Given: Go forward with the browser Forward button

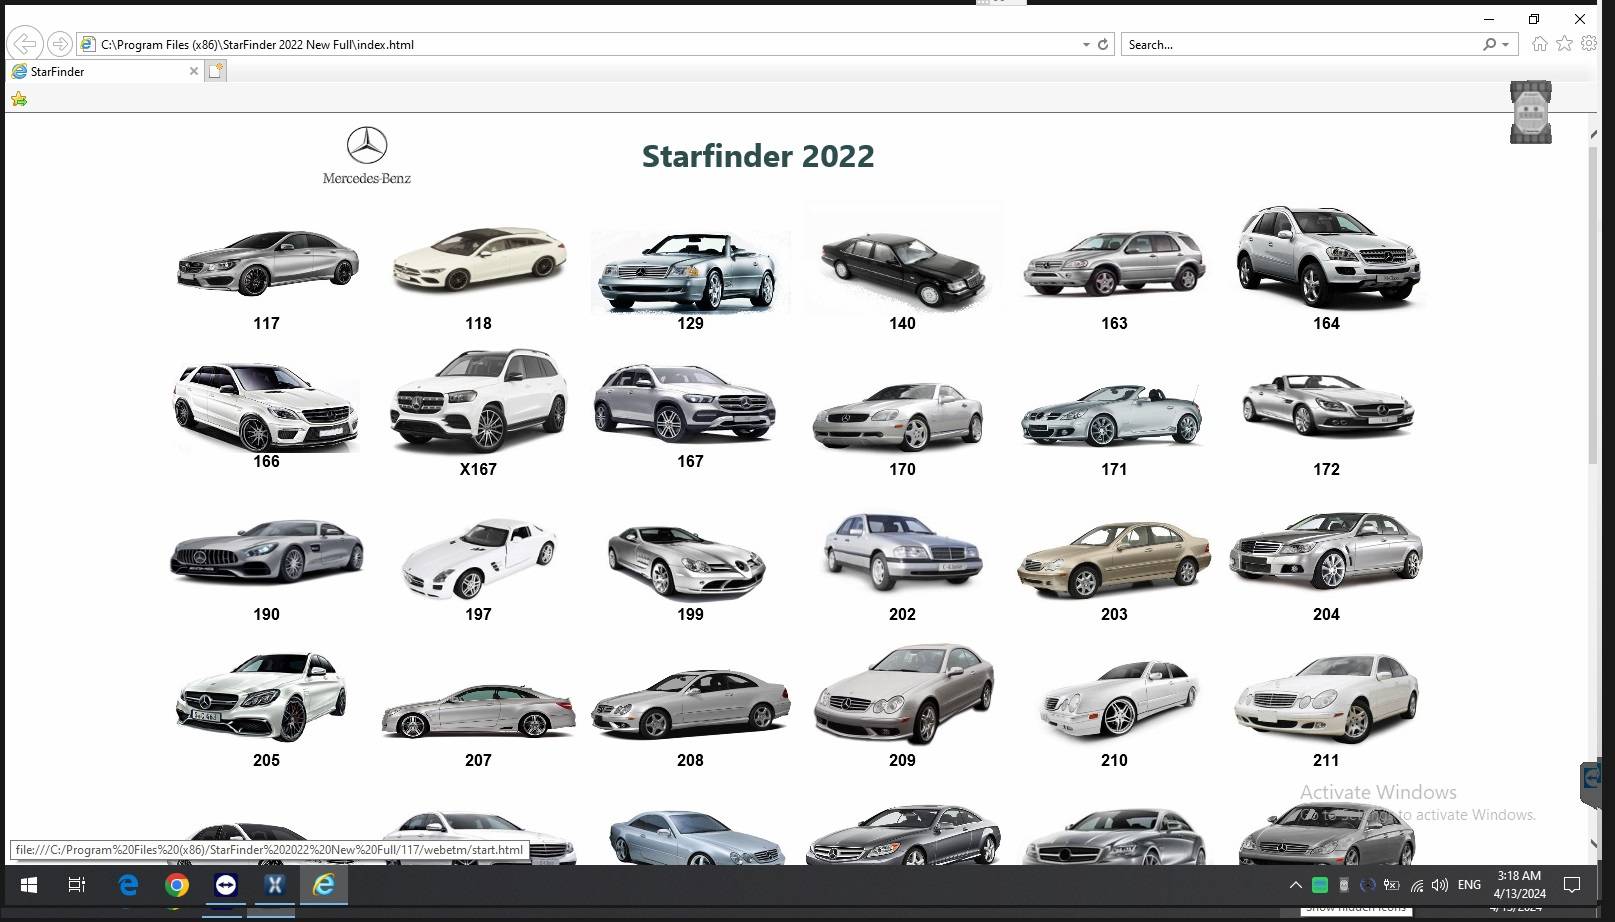Looking at the screenshot, I should tap(59, 44).
